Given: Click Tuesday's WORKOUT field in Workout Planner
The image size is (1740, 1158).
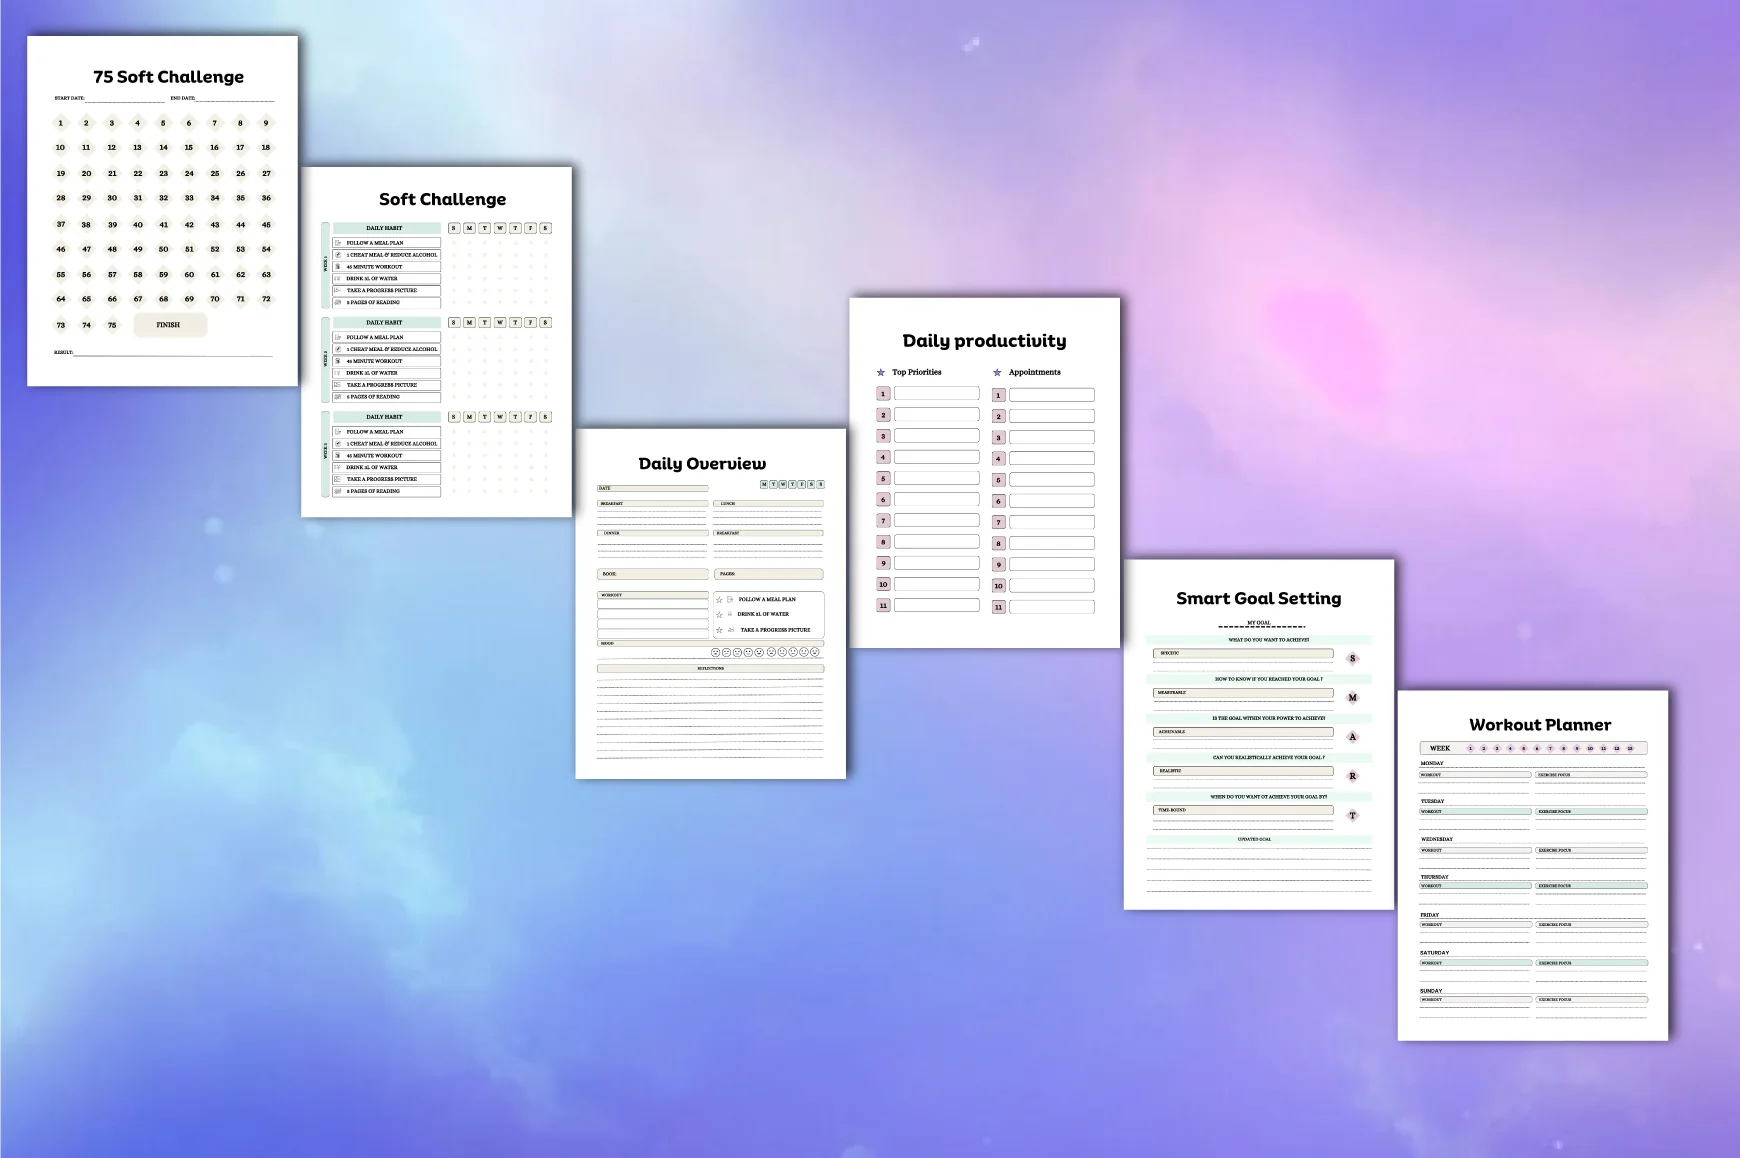Looking at the screenshot, I should 1476,812.
